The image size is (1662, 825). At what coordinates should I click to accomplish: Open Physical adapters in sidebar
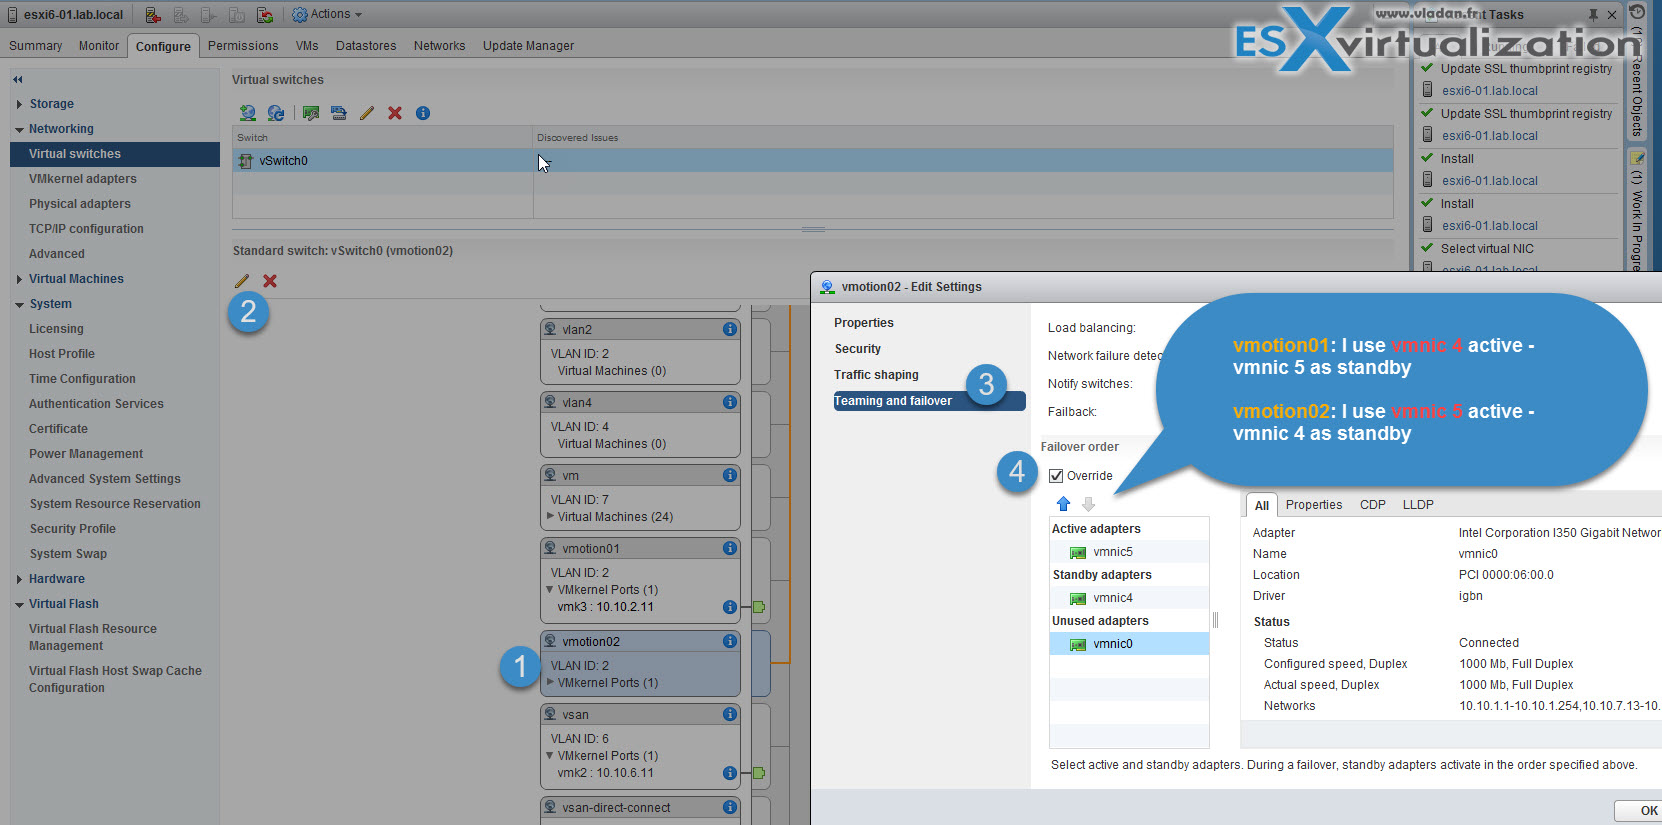coord(80,204)
